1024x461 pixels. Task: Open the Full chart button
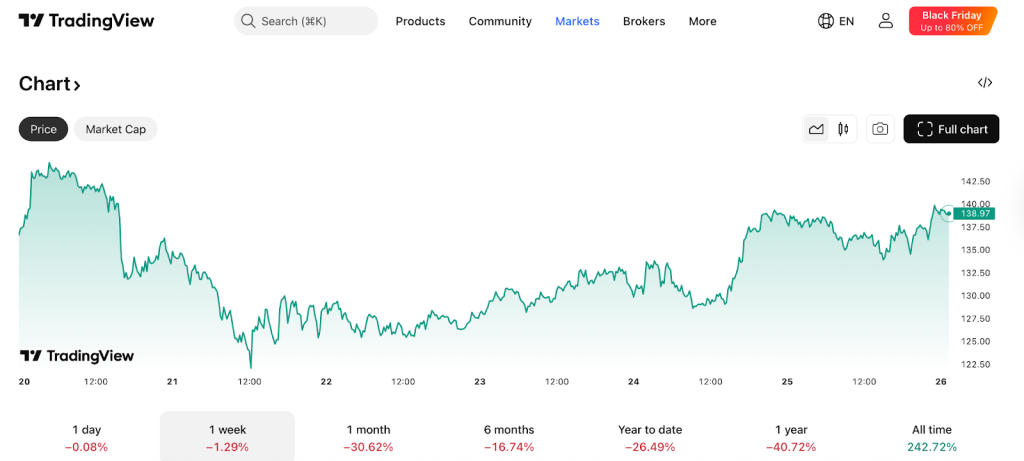tap(950, 129)
